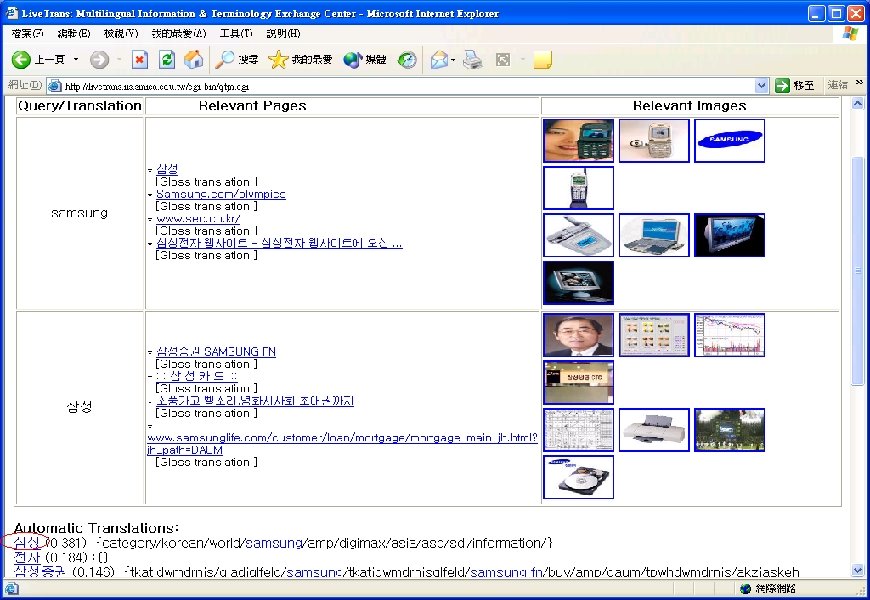Open the white printer thumbnail
This screenshot has height=600, width=870.
[654, 430]
